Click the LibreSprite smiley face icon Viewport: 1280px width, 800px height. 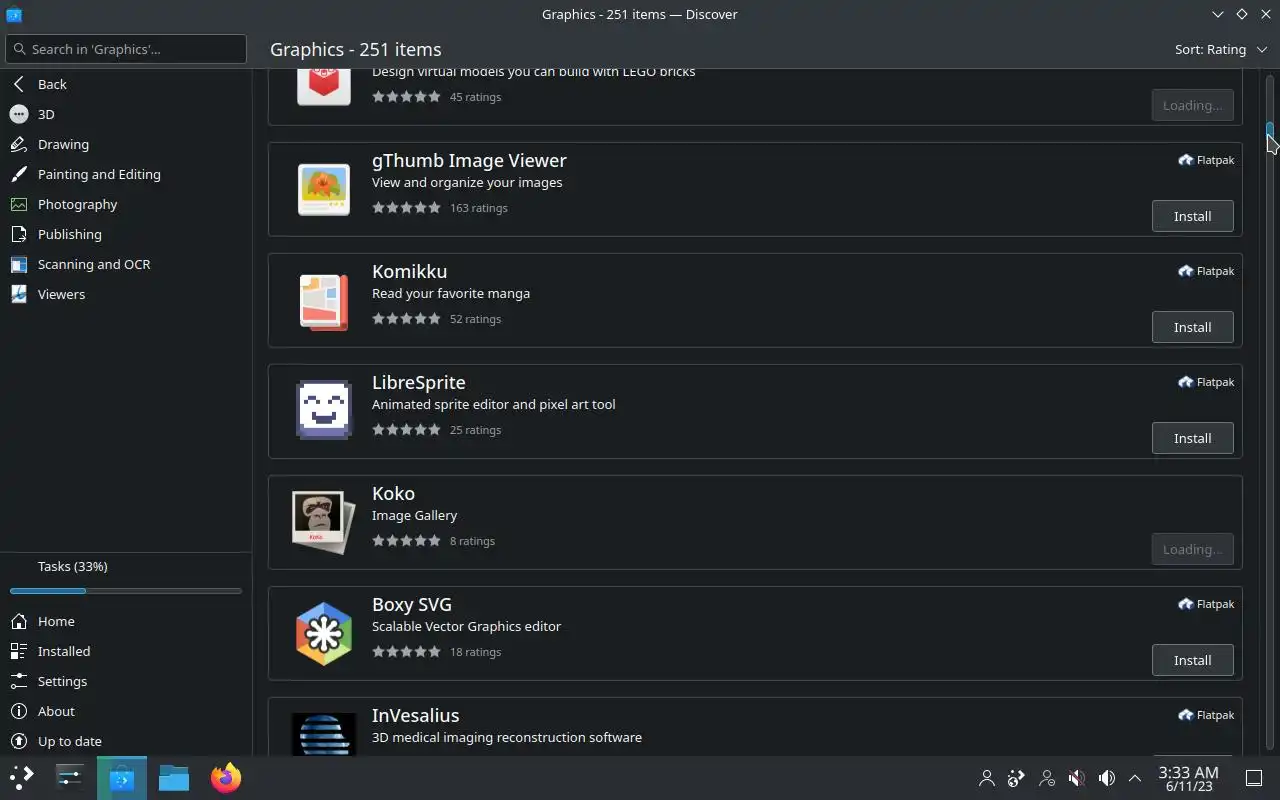[x=324, y=411]
